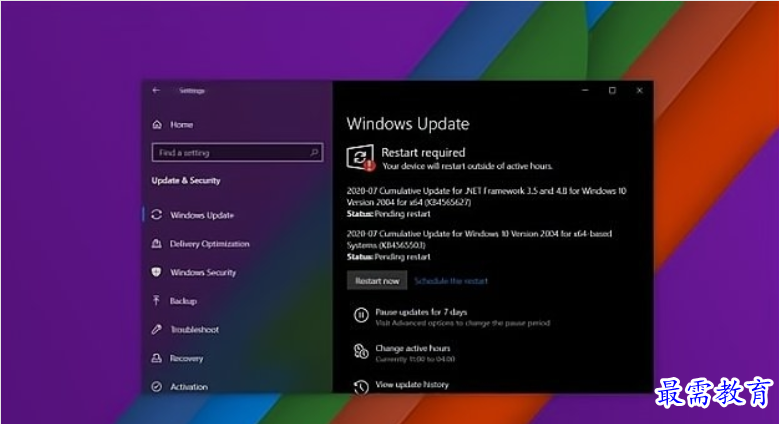Open the Windows Security shield icon

[x=156, y=272]
